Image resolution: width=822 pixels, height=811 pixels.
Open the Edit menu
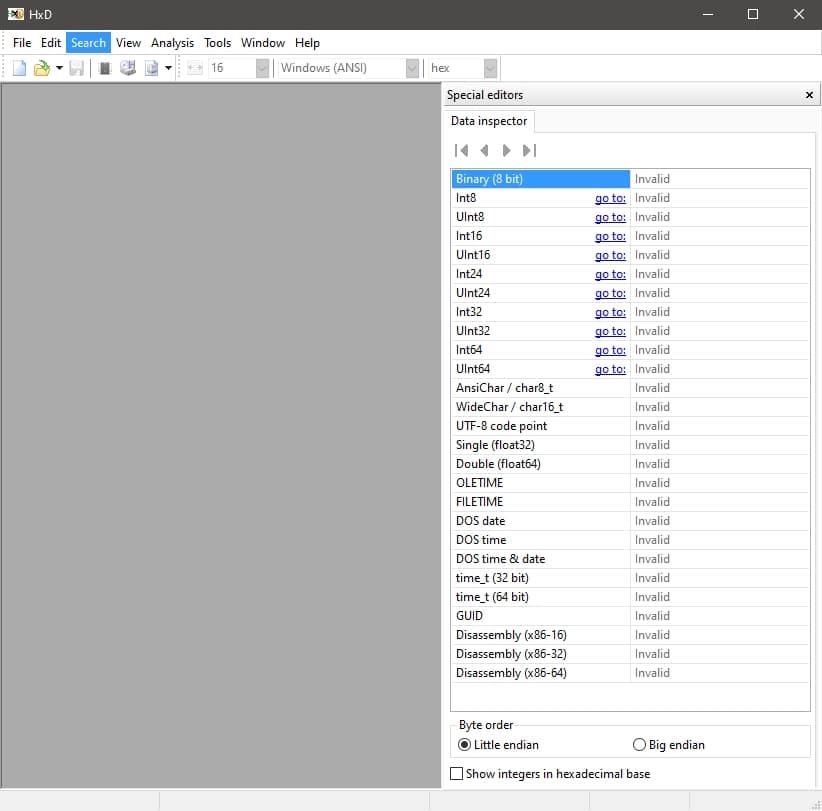click(x=51, y=43)
